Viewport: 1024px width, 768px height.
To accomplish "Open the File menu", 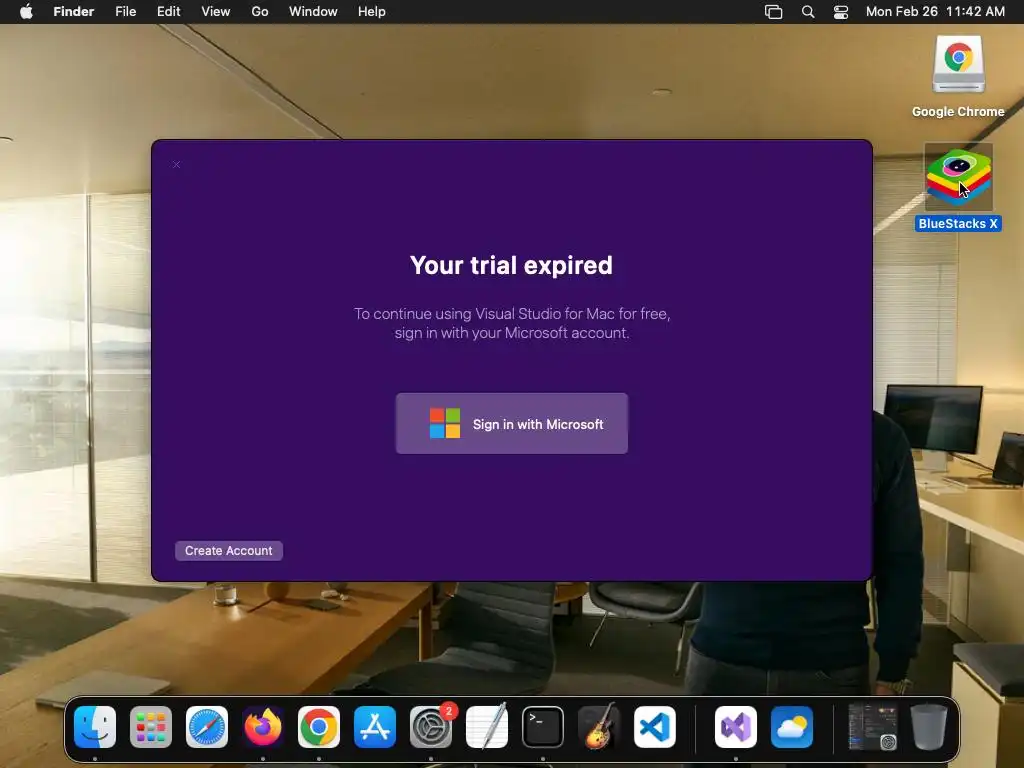I will (125, 12).
